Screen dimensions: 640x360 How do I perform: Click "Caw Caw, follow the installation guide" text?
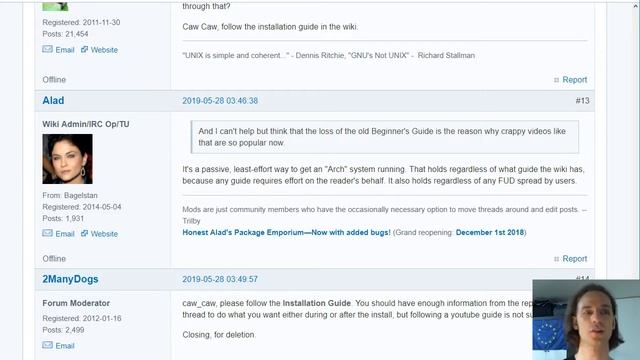pos(270,27)
